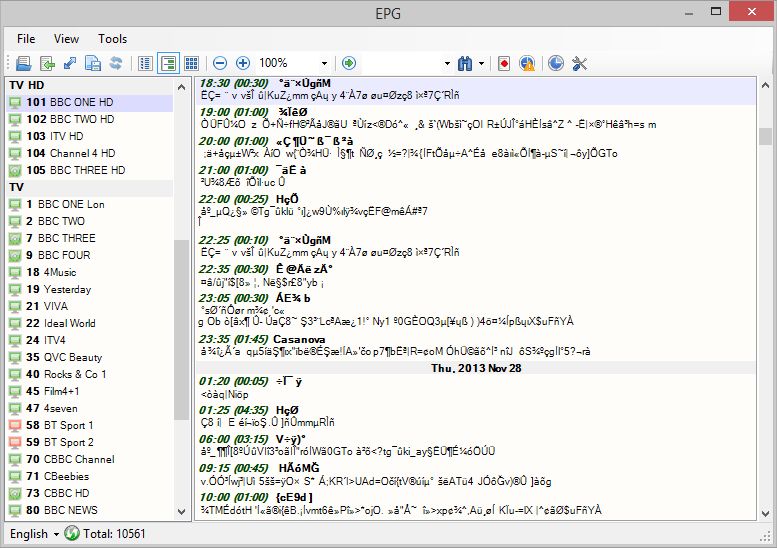Click the refresh arrows toolbar icon
The height and width of the screenshot is (548, 777).
pyautogui.click(x=116, y=63)
